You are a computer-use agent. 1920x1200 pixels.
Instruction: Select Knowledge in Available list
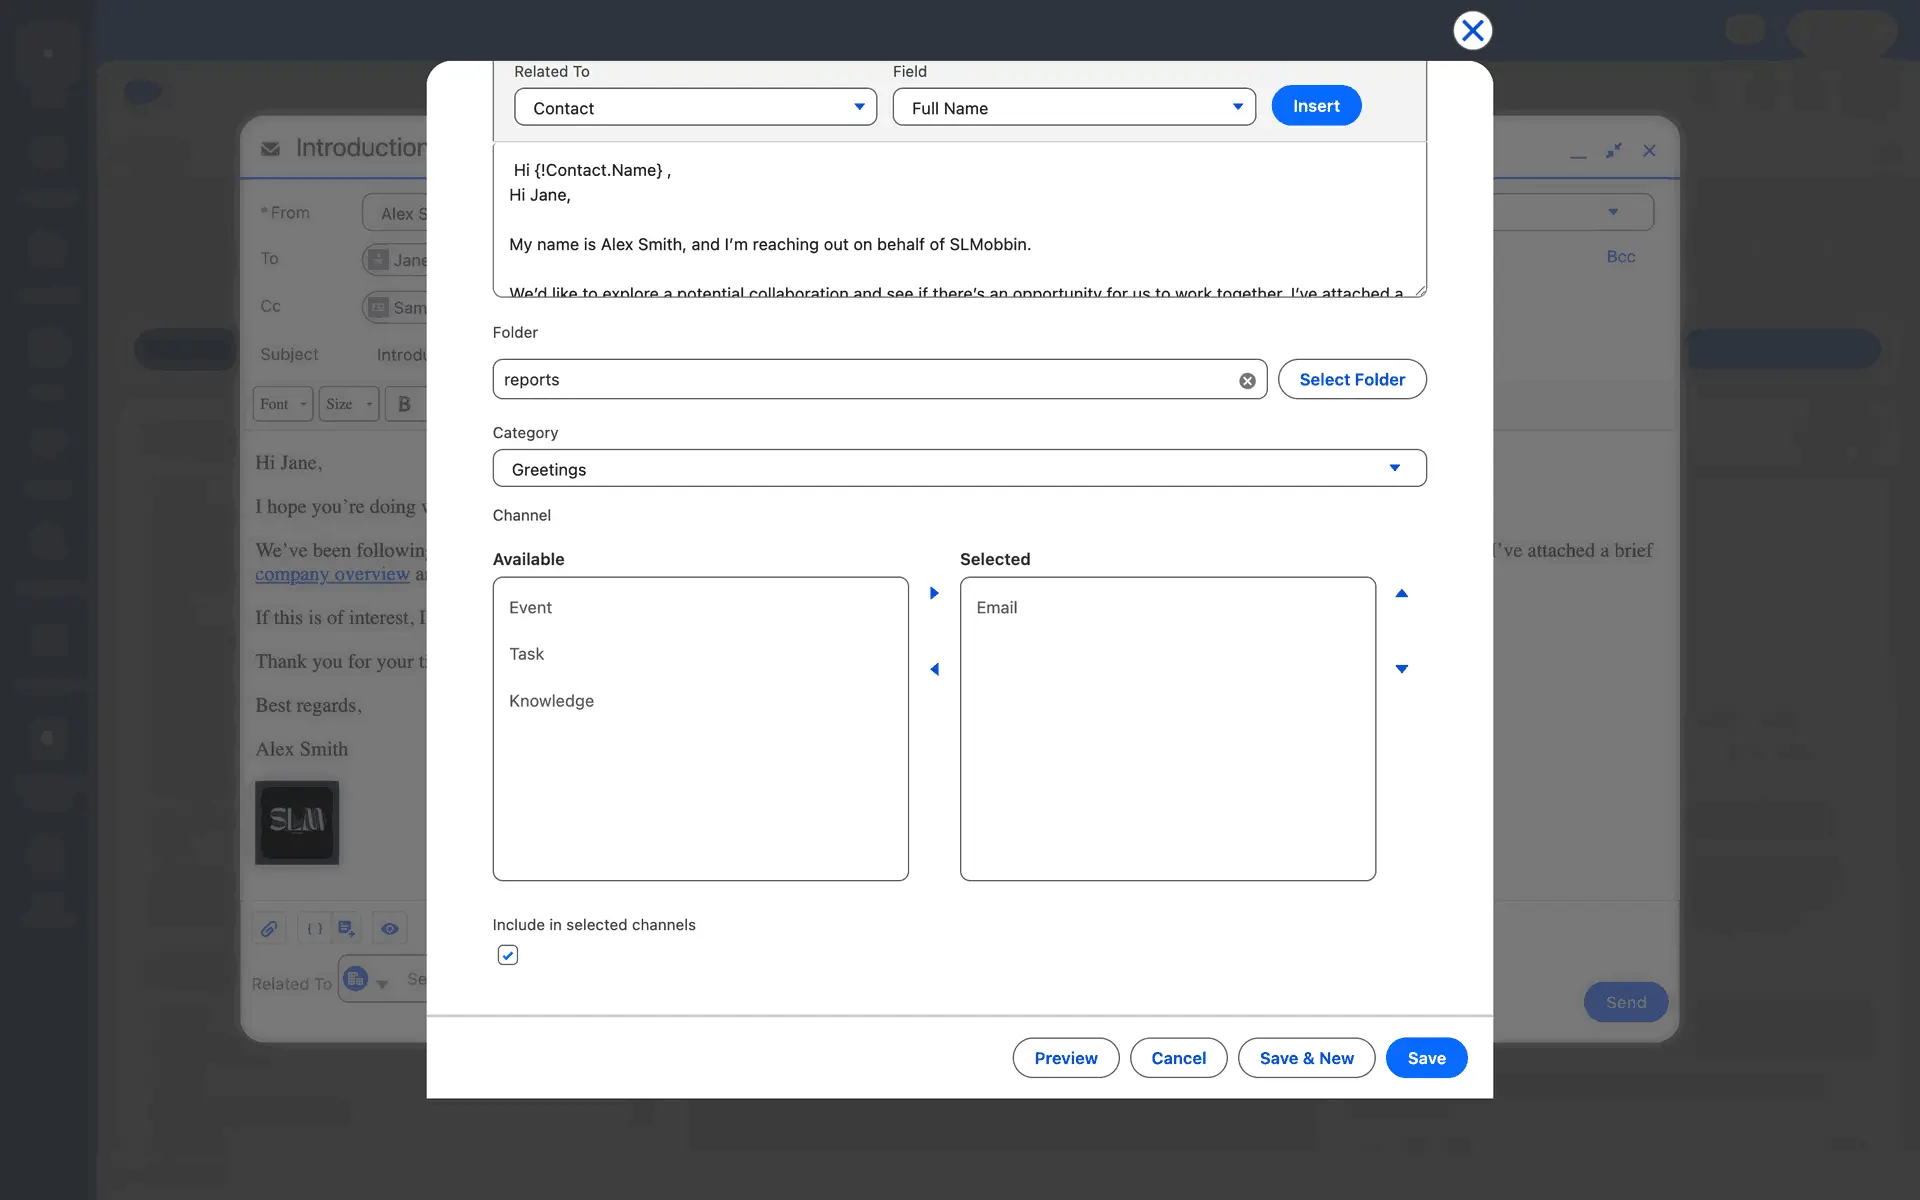(551, 701)
